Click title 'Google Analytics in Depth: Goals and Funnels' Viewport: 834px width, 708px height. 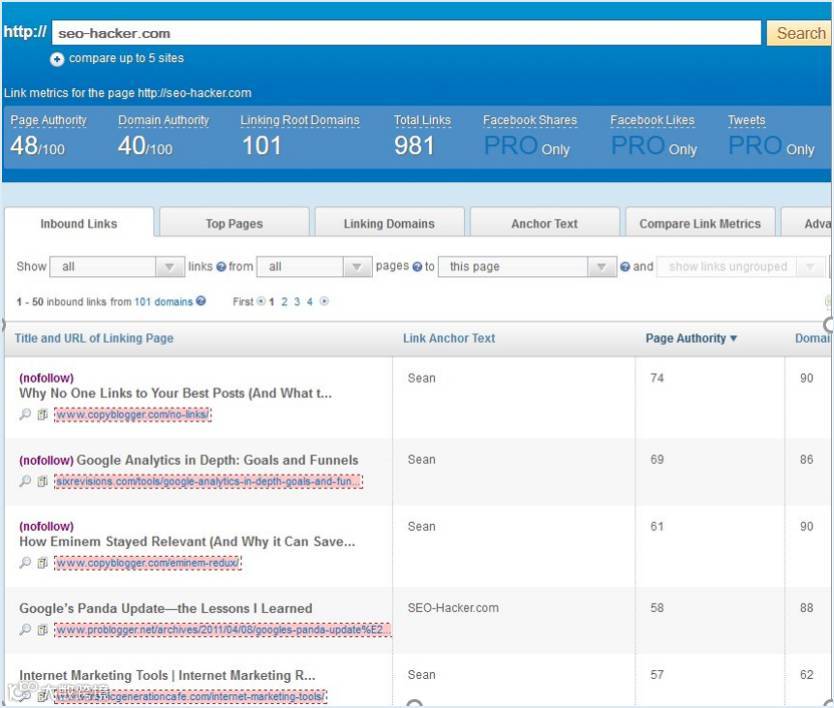click(x=218, y=461)
